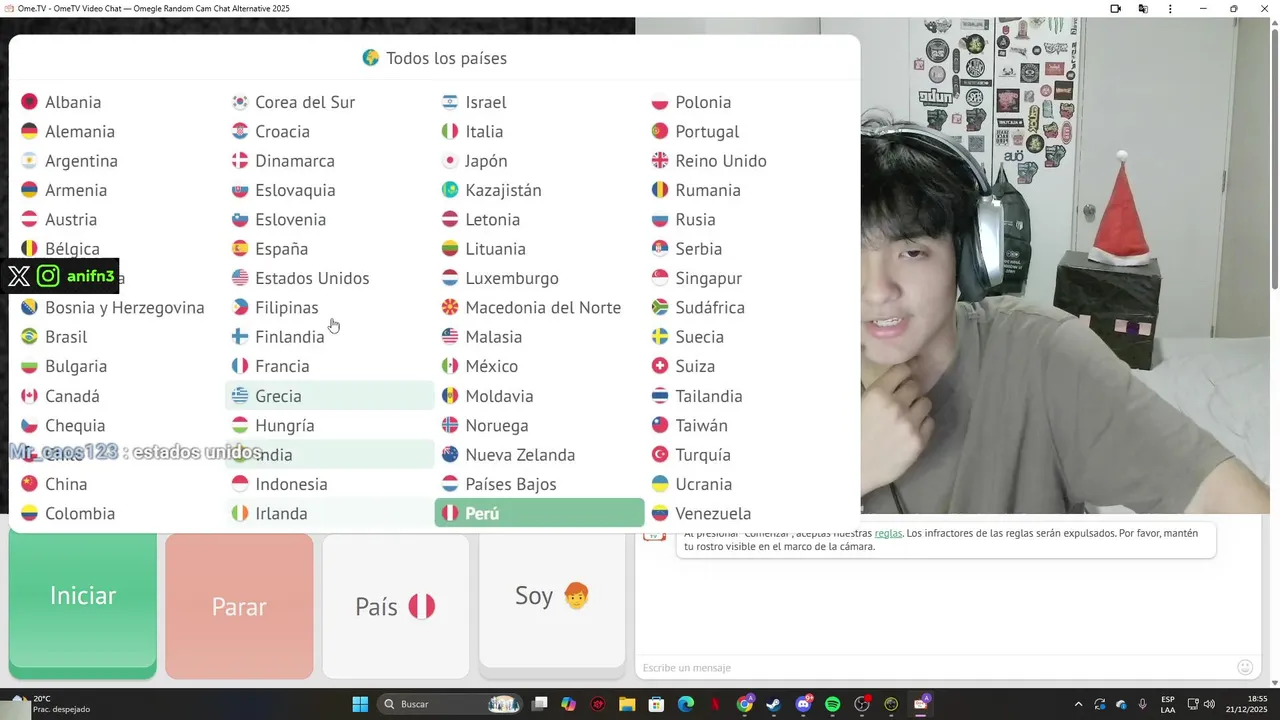The width and height of the screenshot is (1280, 720).
Task: Open the Windows Start menu
Action: (360, 704)
